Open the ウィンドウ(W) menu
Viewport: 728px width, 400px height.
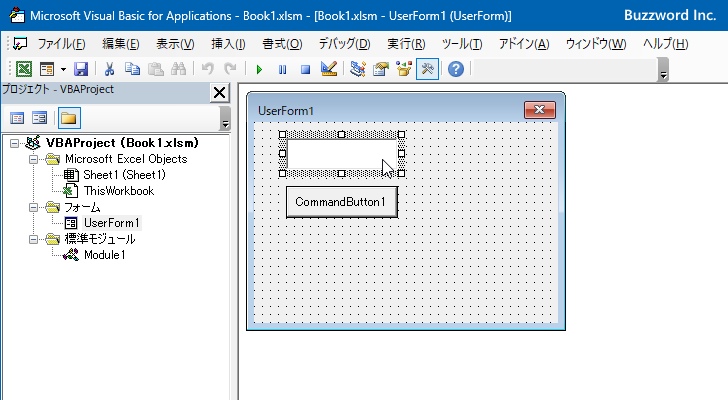(596, 44)
